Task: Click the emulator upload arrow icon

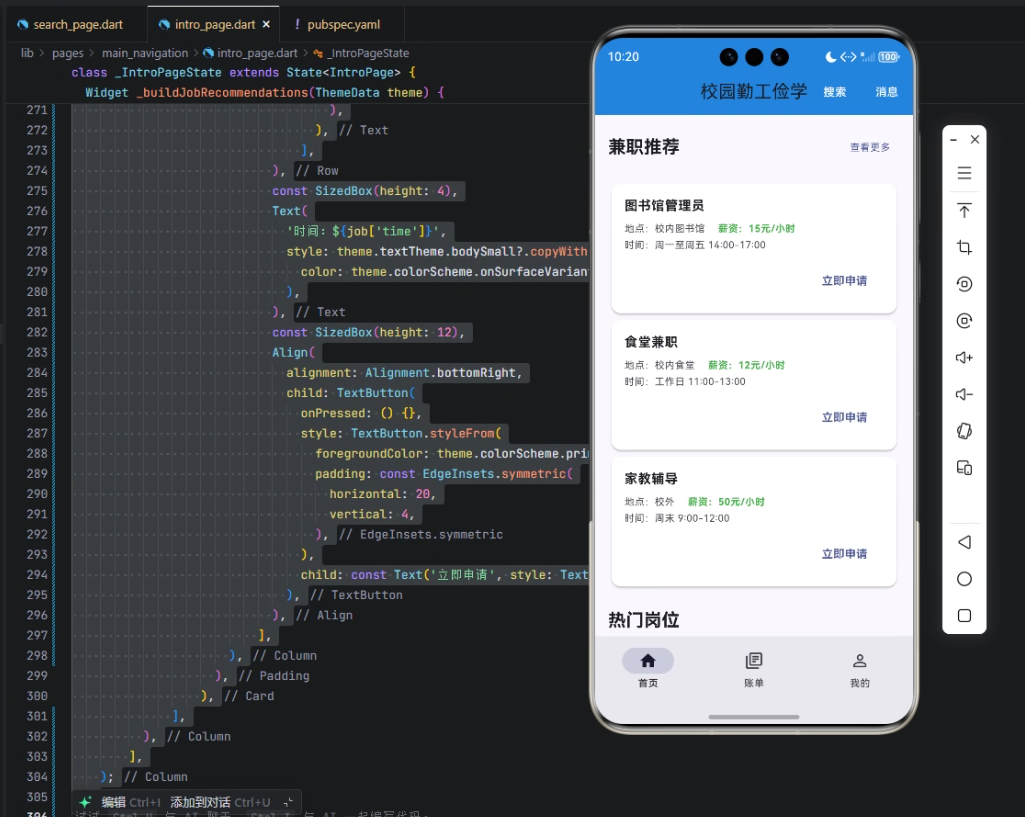Action: [x=964, y=210]
